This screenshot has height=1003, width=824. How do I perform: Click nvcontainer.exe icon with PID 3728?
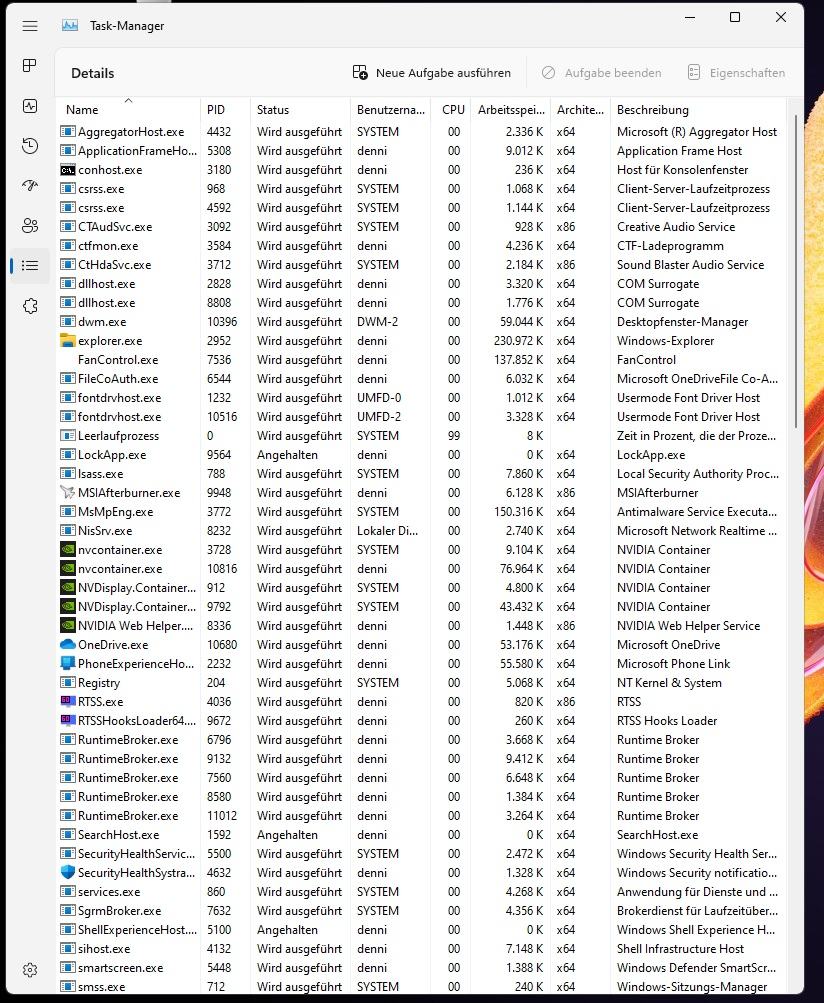coord(67,549)
